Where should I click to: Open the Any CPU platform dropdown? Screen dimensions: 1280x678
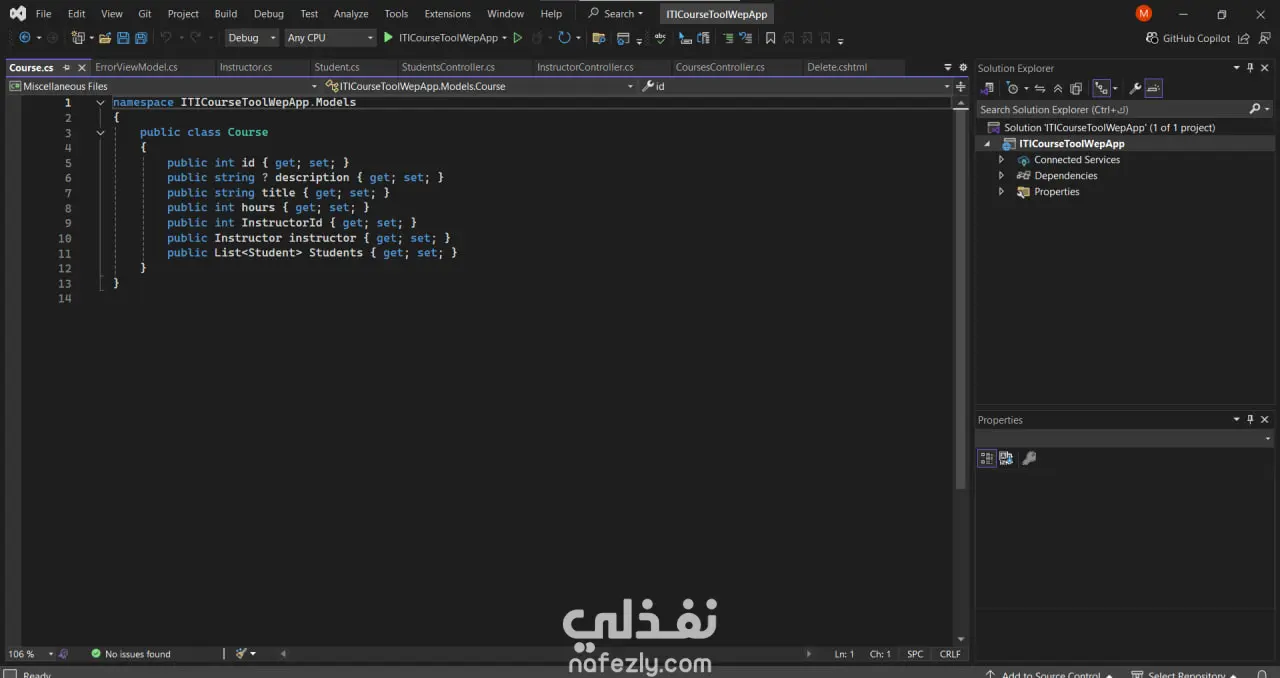click(330, 38)
